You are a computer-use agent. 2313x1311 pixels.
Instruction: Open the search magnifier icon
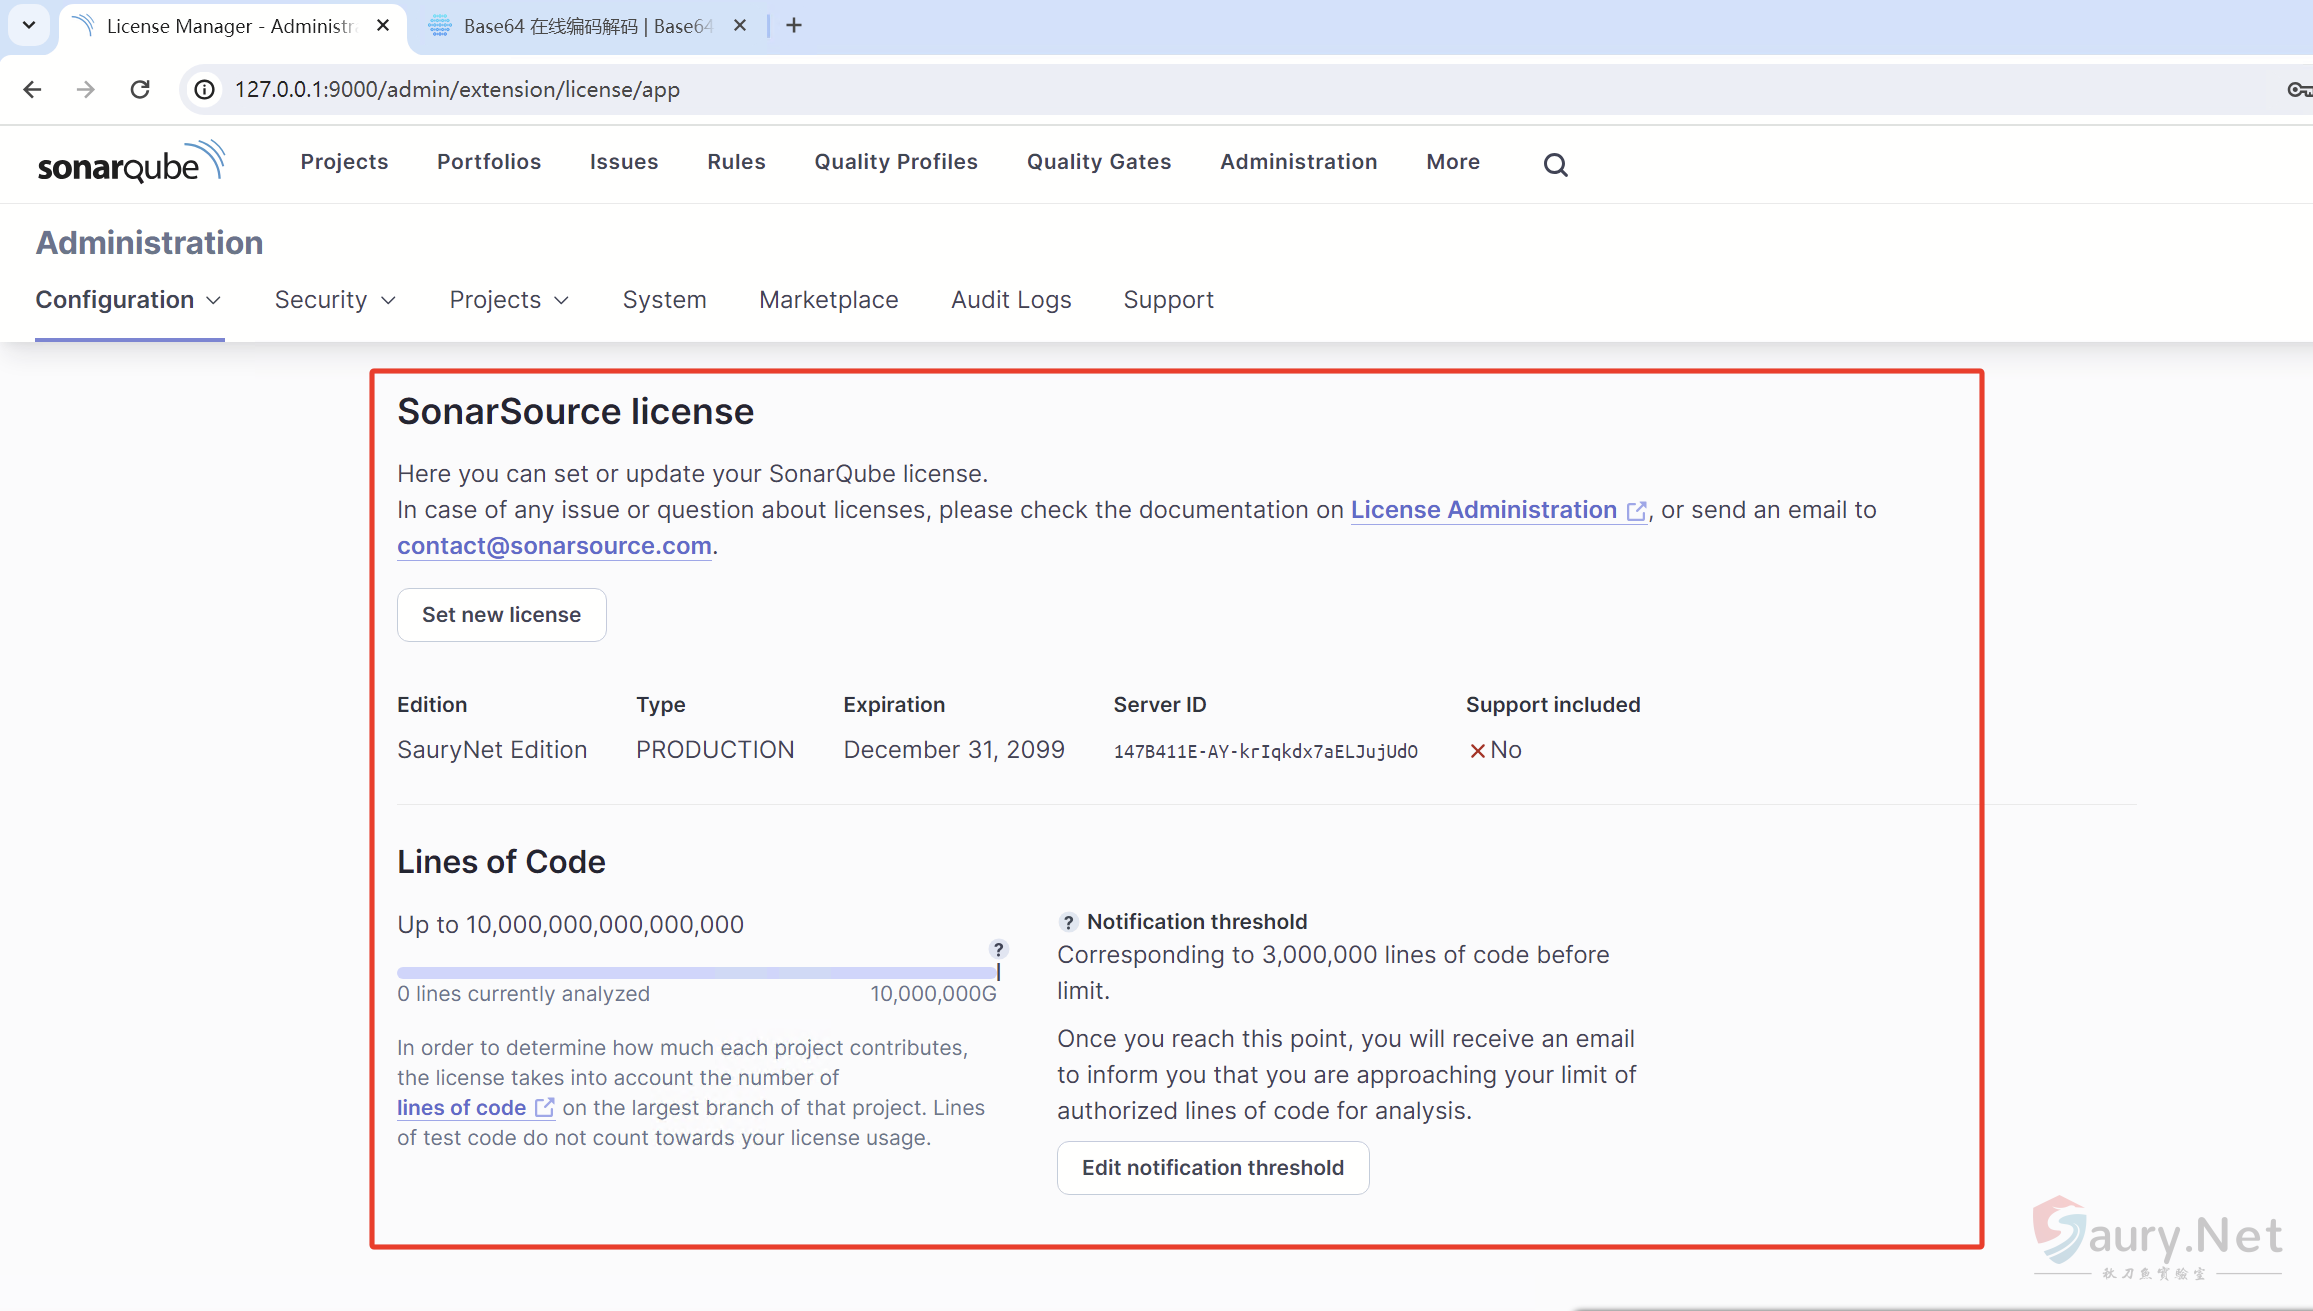(1555, 165)
